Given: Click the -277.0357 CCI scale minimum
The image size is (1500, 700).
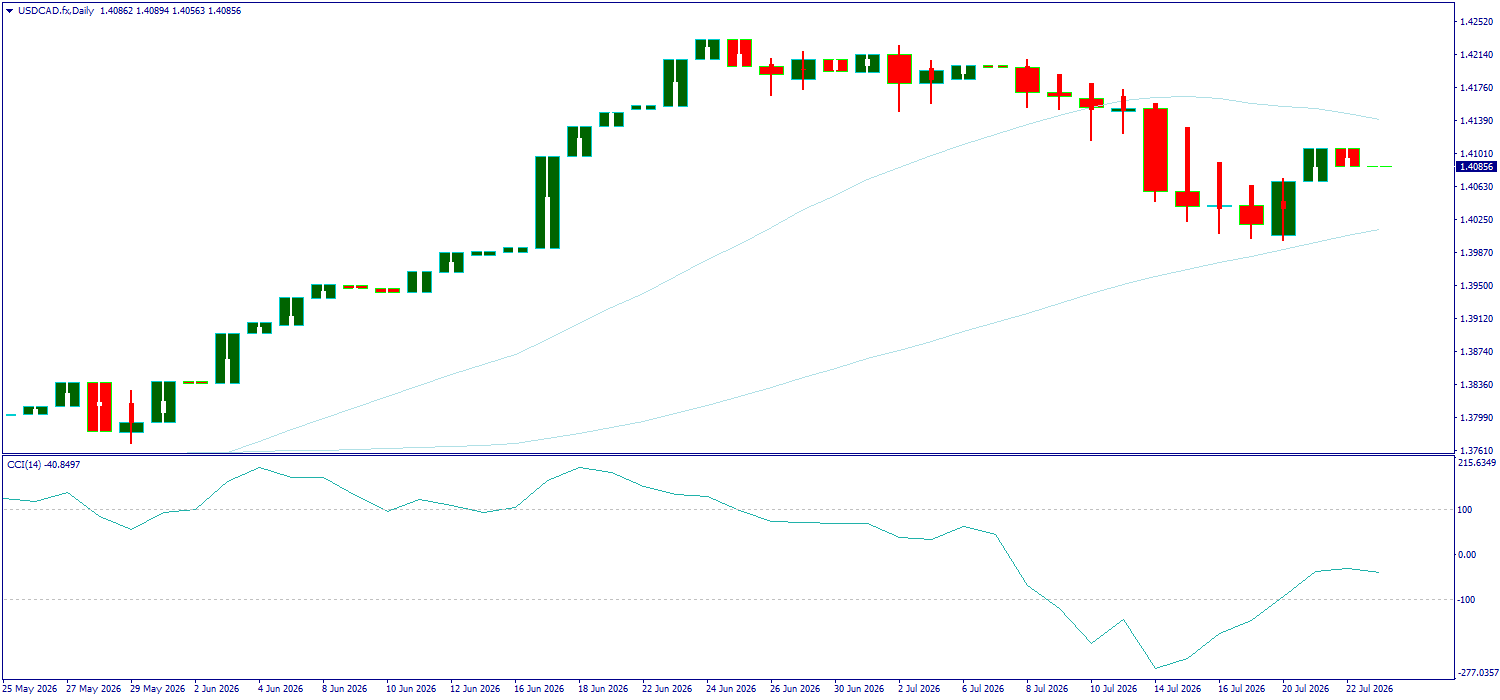Looking at the screenshot, I should click(1478, 673).
